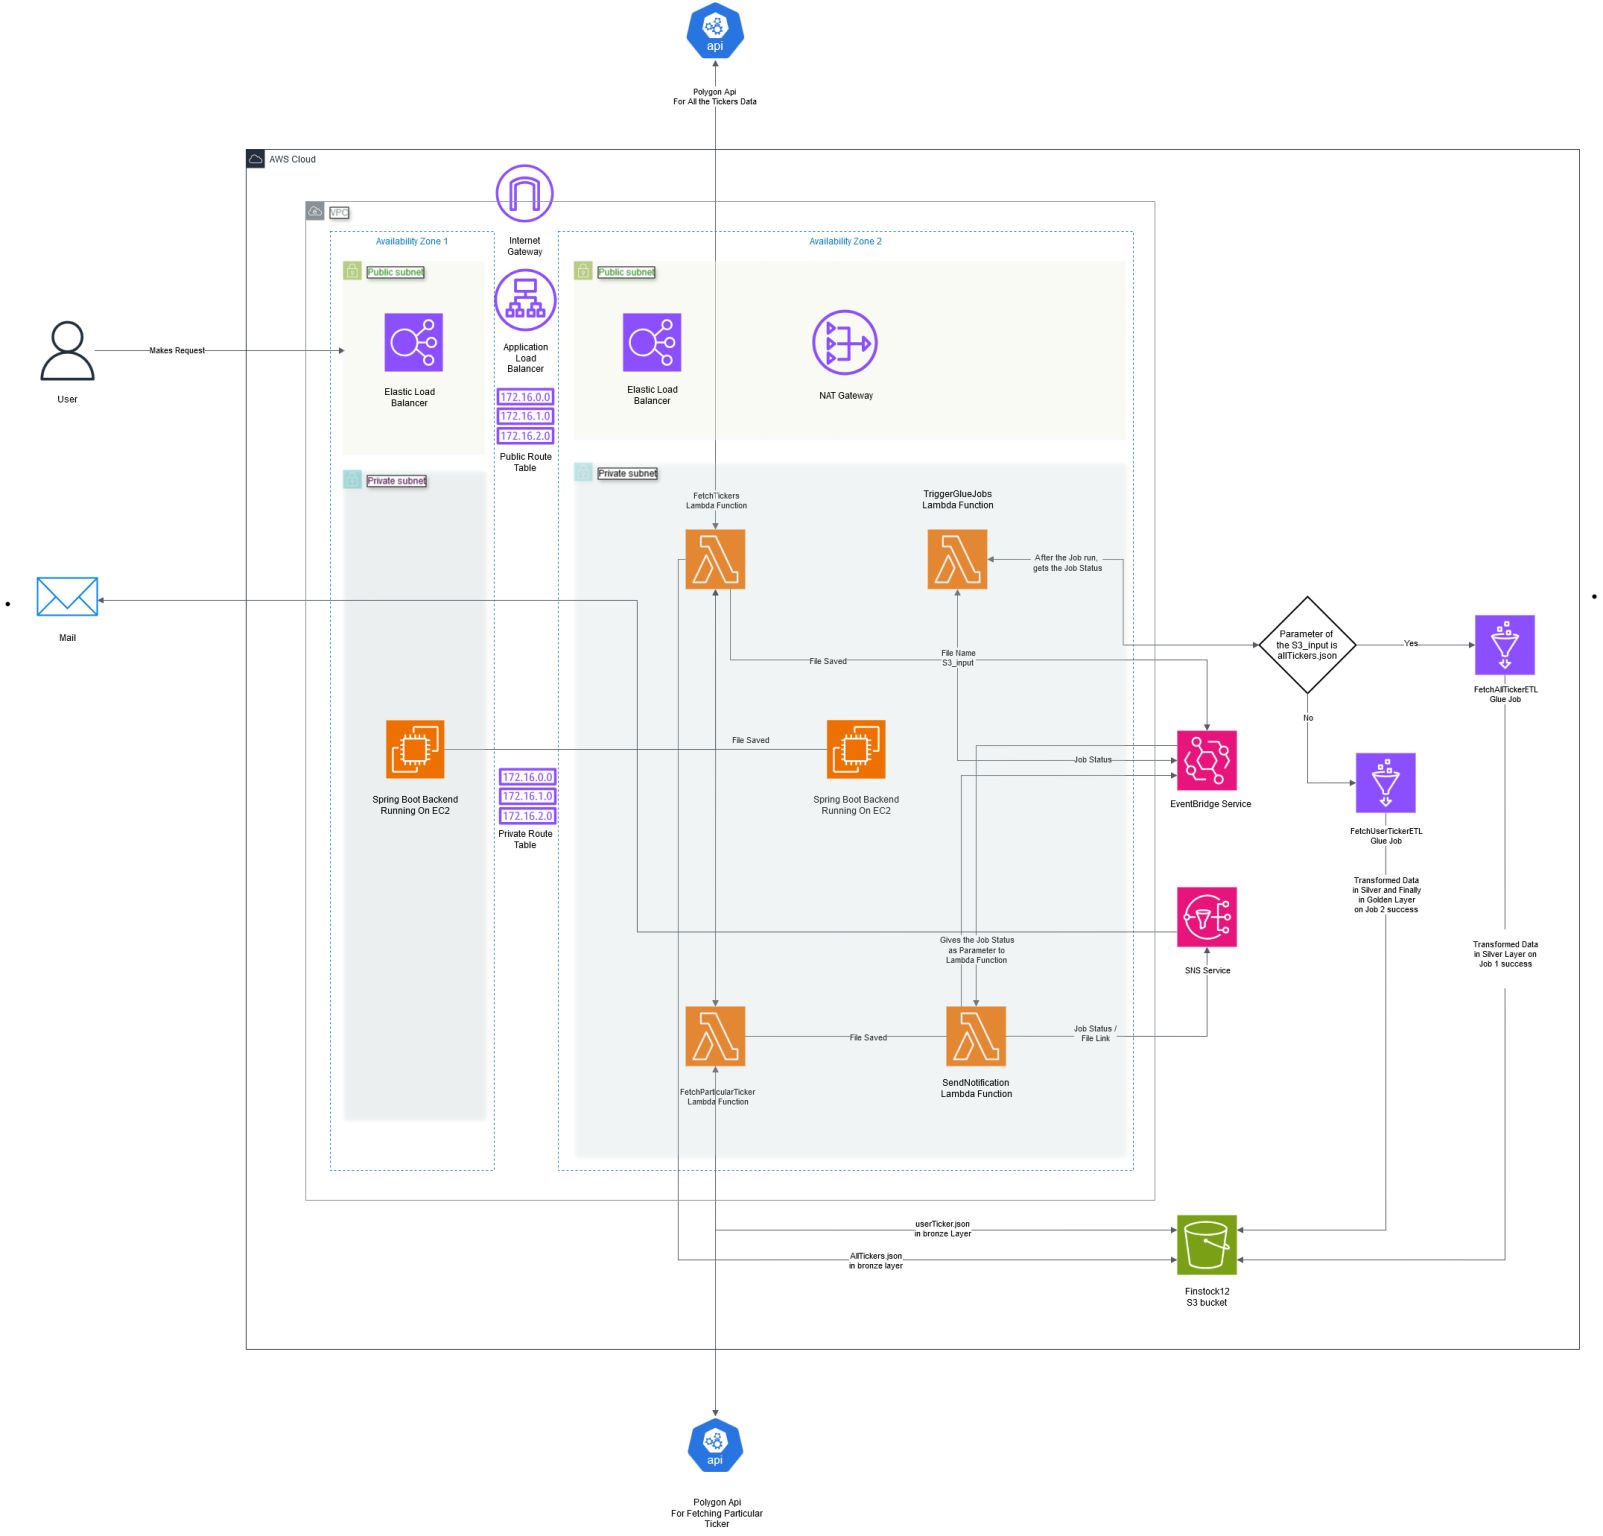Click the VPC cloud icon

[x=315, y=211]
